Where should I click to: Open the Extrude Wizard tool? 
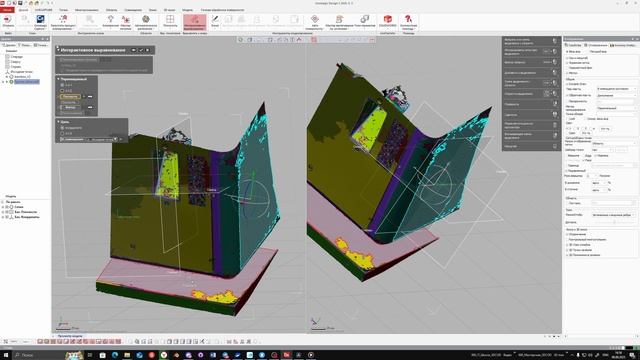339,22
